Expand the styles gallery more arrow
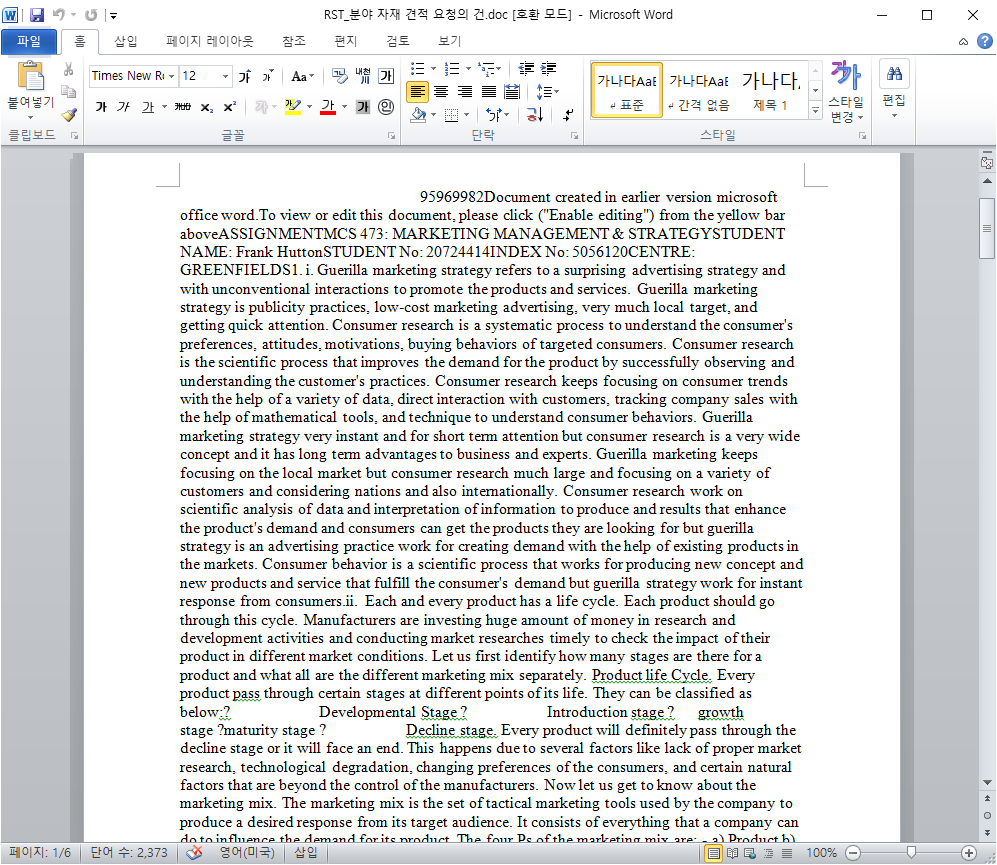The height and width of the screenshot is (865, 997). 815,111
